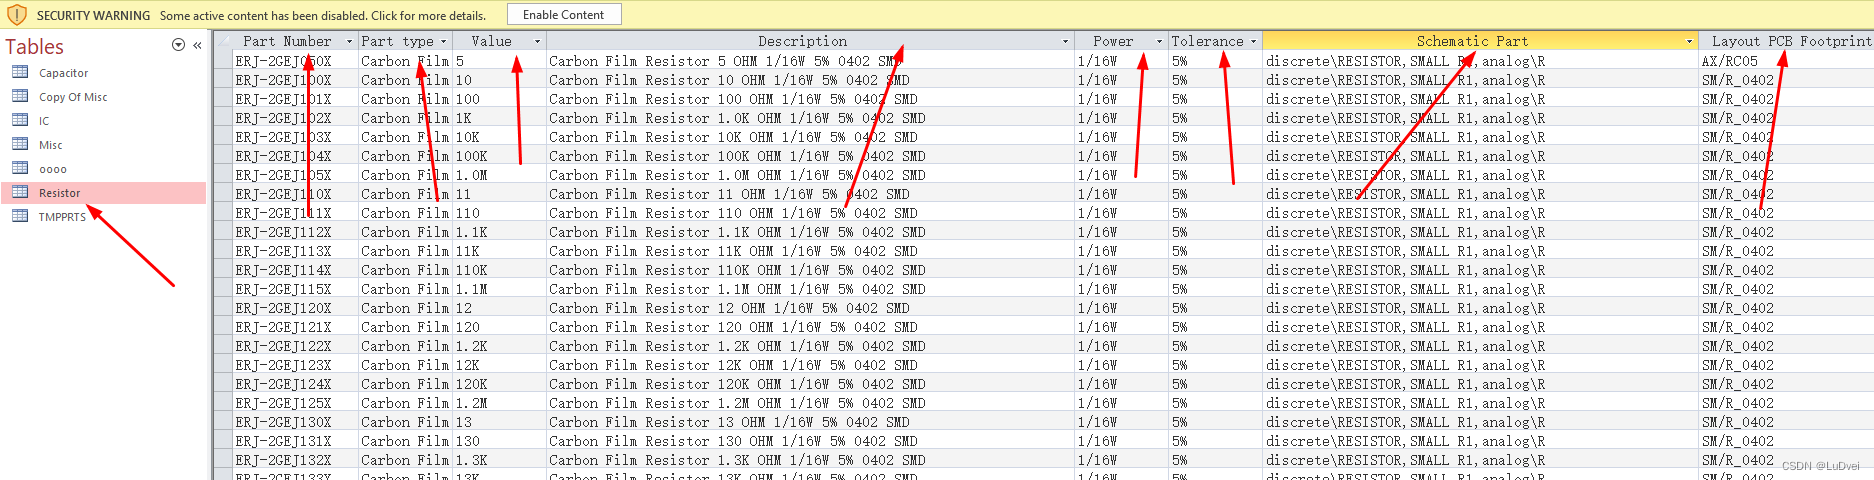
Task: Click the ERJ-2GEJ100X part number cell
Action: 284,80
